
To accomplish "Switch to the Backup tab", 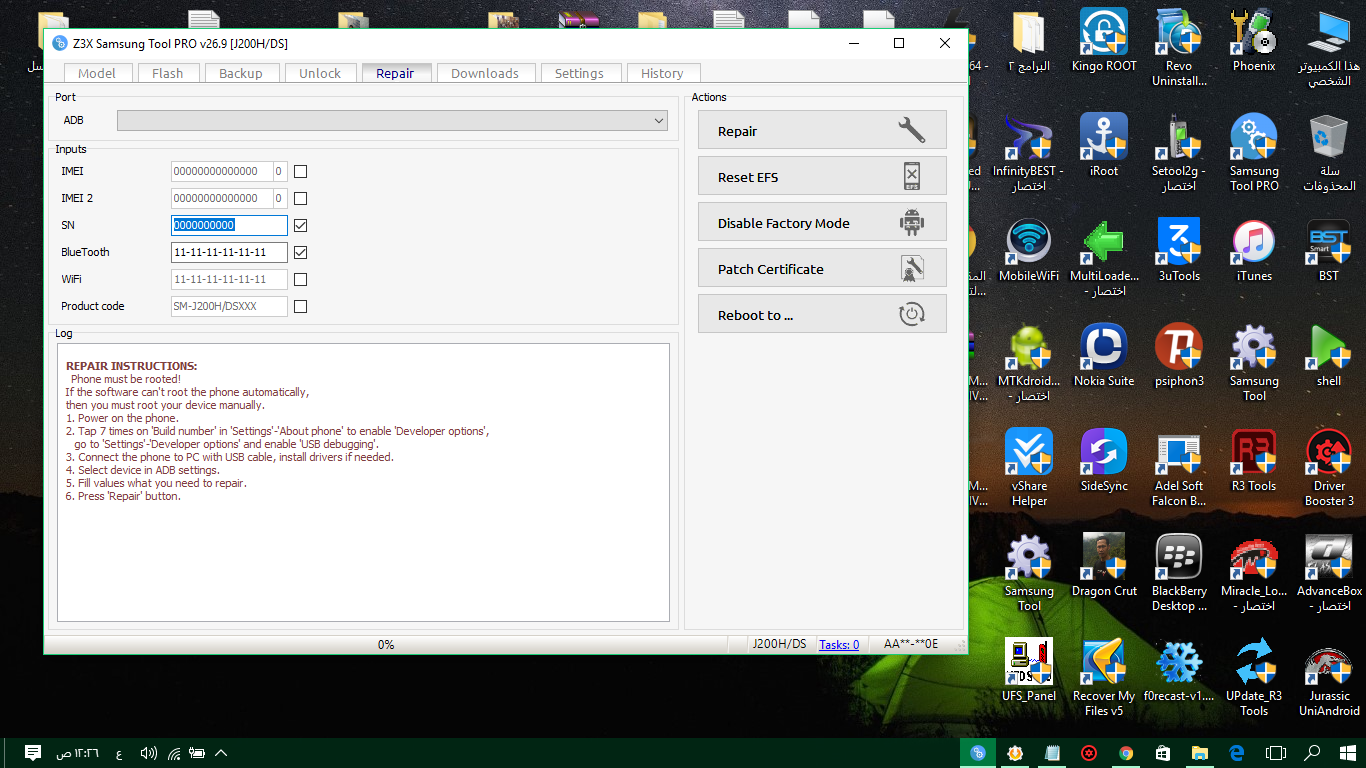I will point(240,73).
